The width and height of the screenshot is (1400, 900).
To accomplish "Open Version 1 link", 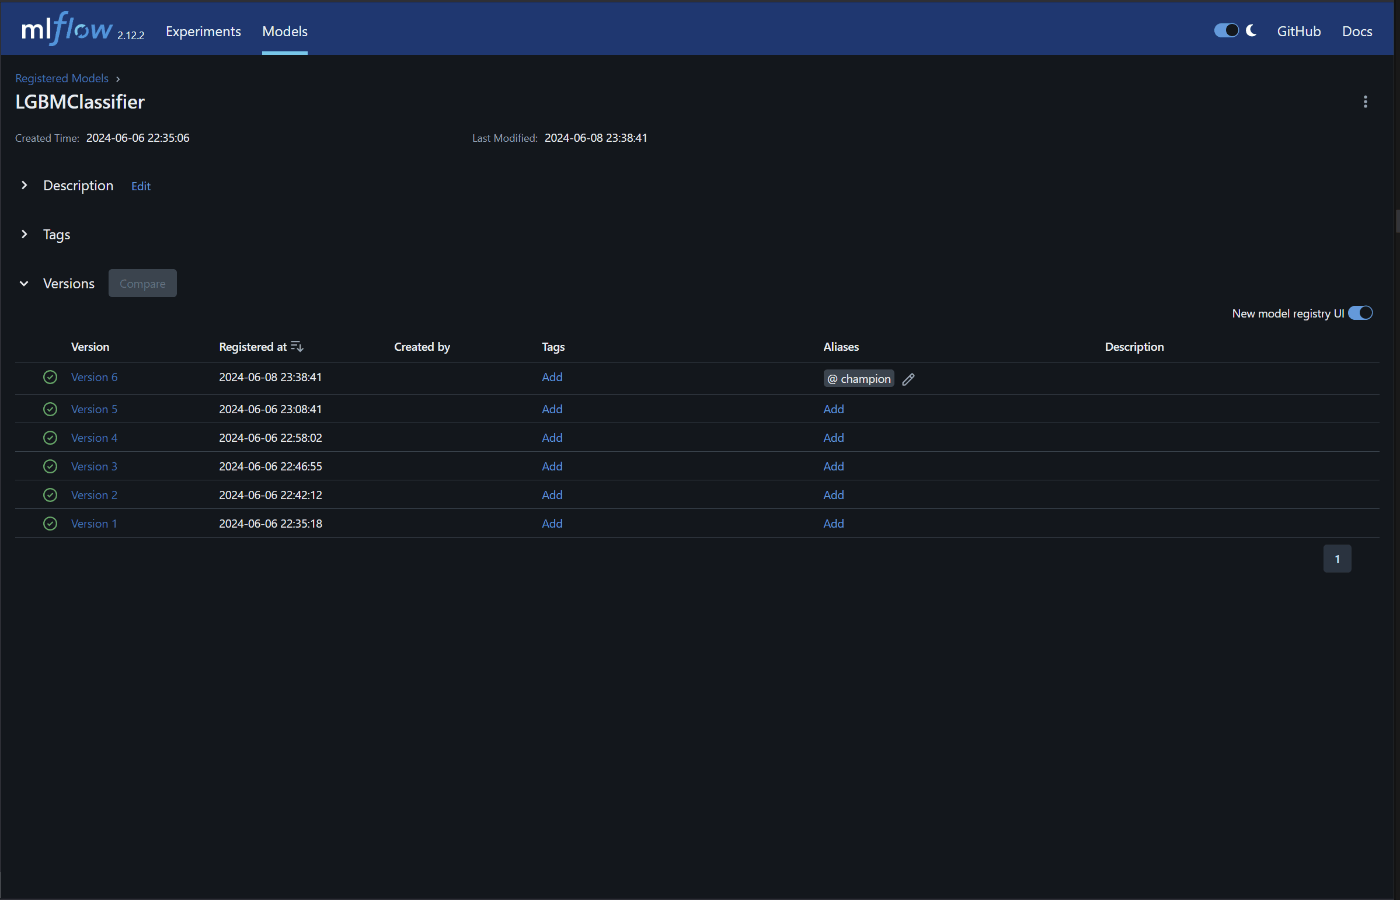I will 94,523.
